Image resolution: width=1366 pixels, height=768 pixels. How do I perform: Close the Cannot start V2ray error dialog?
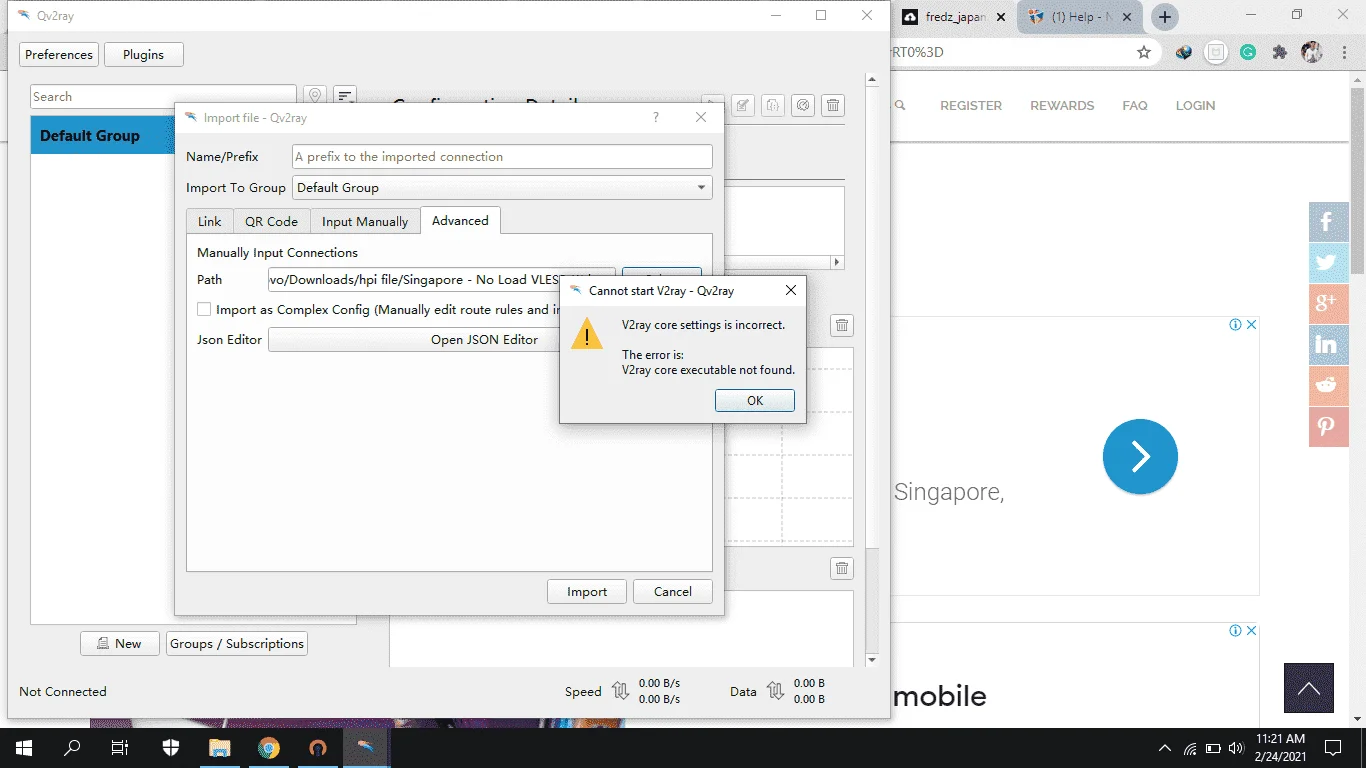pyautogui.click(x=790, y=291)
